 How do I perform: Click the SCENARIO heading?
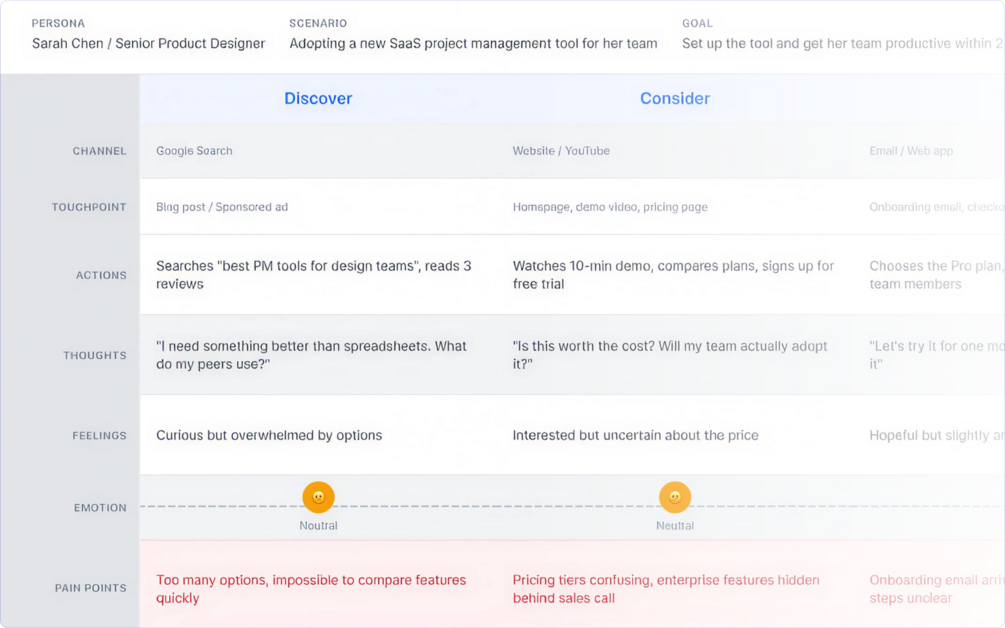(318, 23)
